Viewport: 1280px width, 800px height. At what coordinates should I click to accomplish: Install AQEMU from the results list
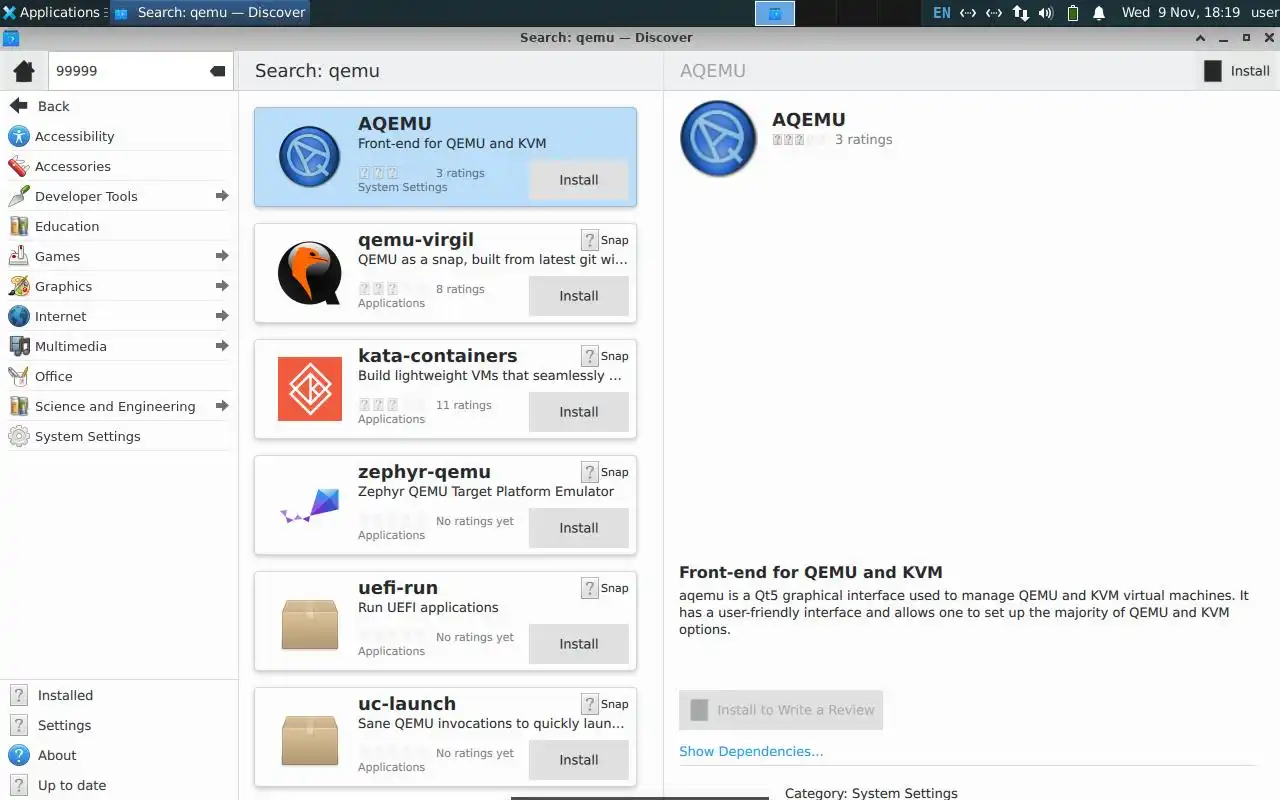(x=579, y=180)
